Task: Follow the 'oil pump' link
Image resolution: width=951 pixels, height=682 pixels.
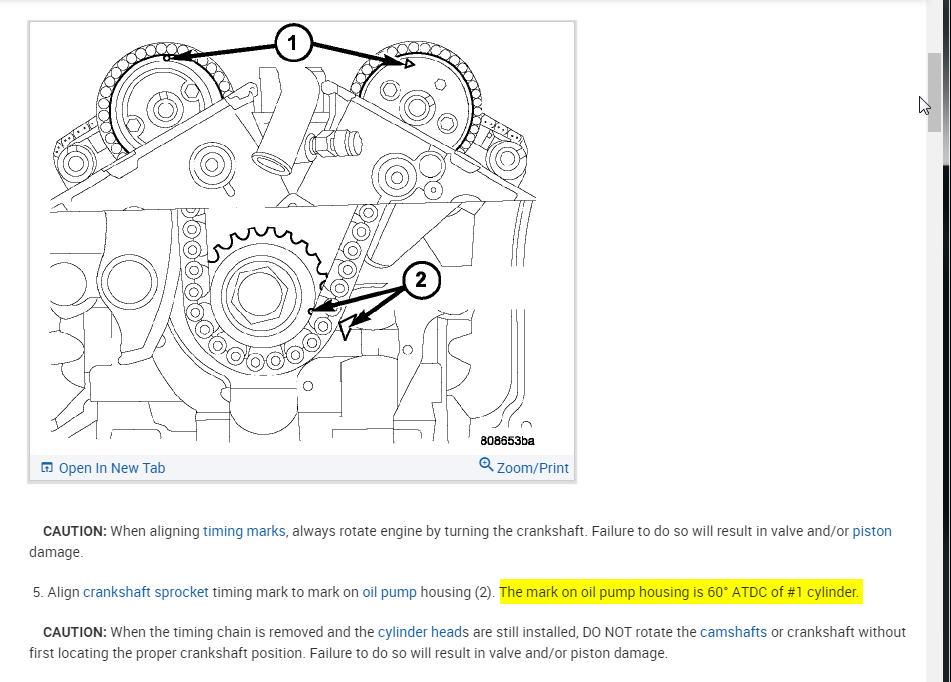Action: (x=389, y=592)
